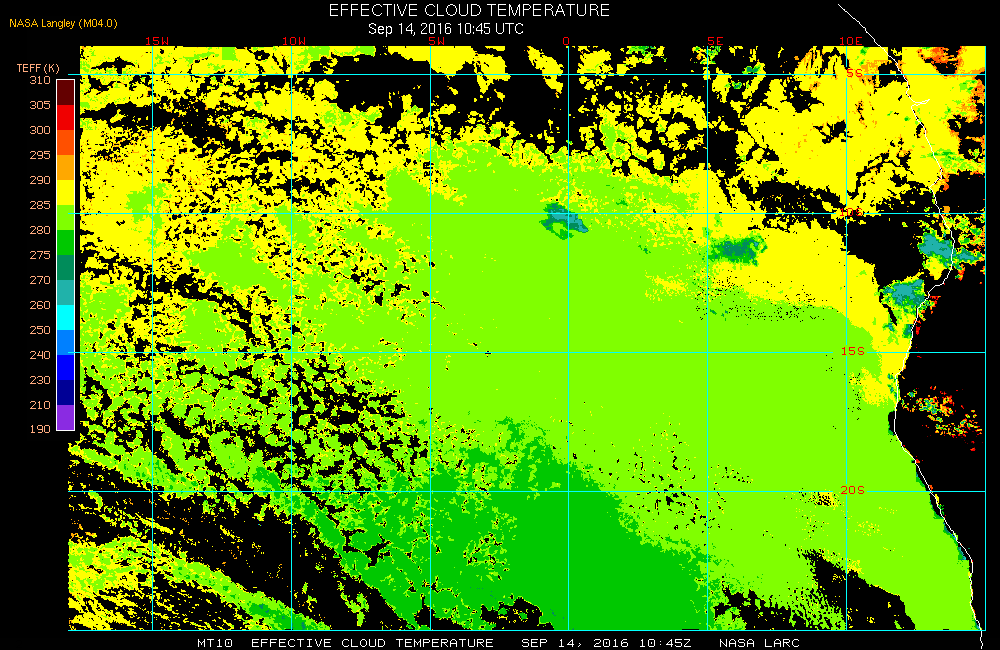Click the '5S' latitude label
1000x650 pixels.
tap(855, 73)
